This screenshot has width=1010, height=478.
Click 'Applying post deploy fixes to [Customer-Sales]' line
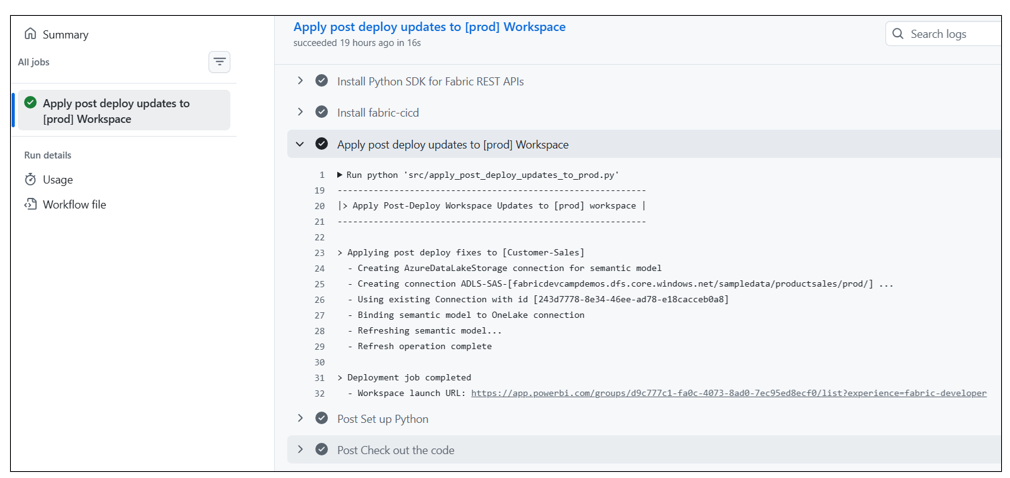click(x=461, y=253)
